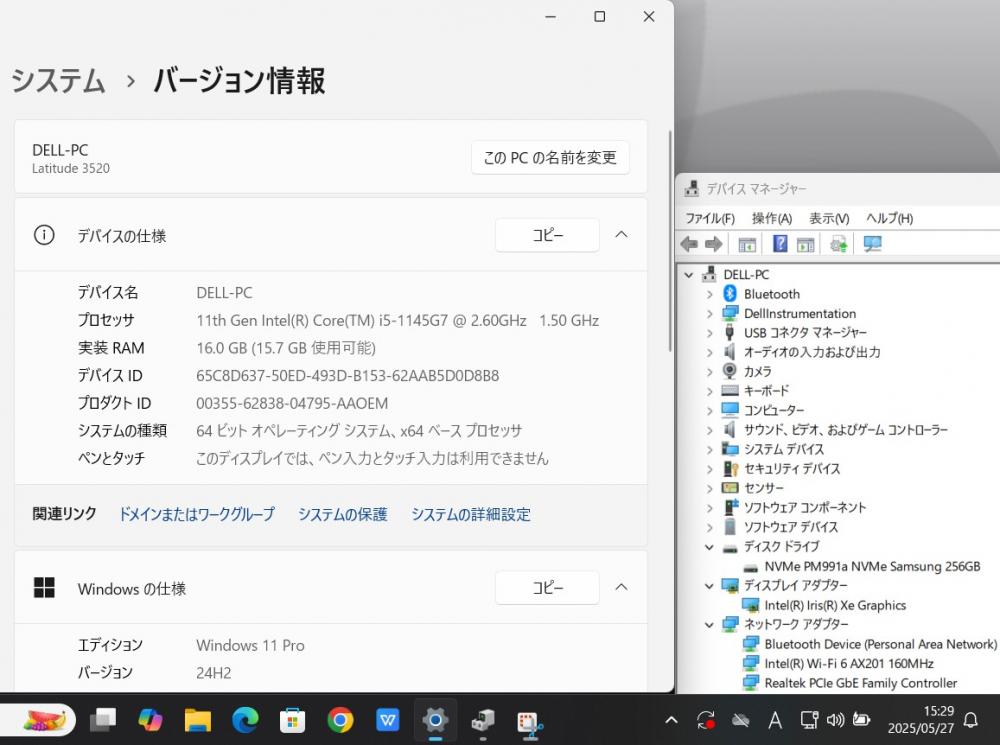Image resolution: width=1000 pixels, height=745 pixels.
Task: Click Update driver icon in Device Manager toolbar
Action: point(838,244)
